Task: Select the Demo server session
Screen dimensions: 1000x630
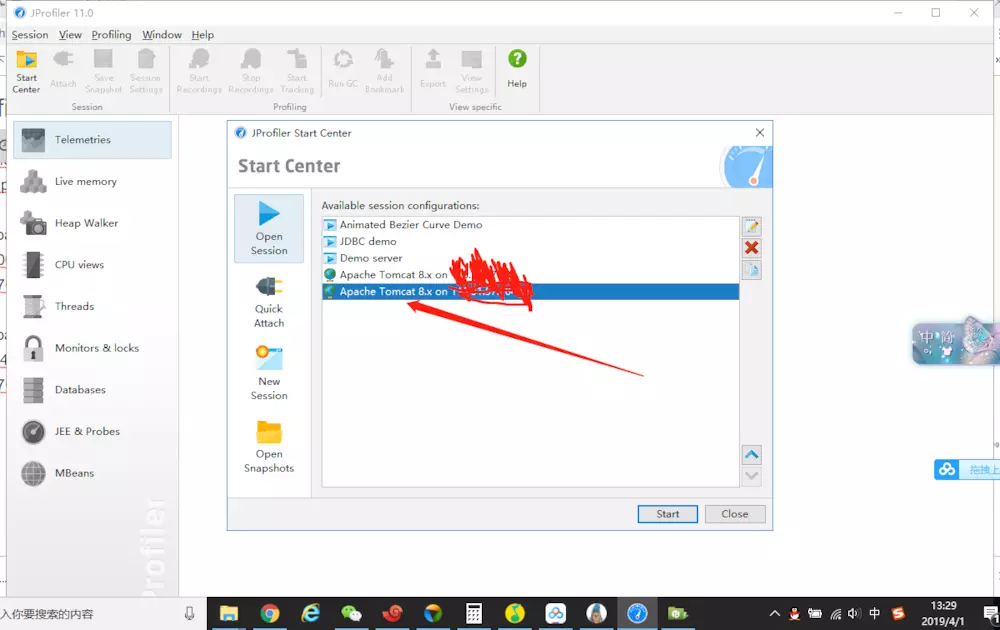Action: point(531,258)
